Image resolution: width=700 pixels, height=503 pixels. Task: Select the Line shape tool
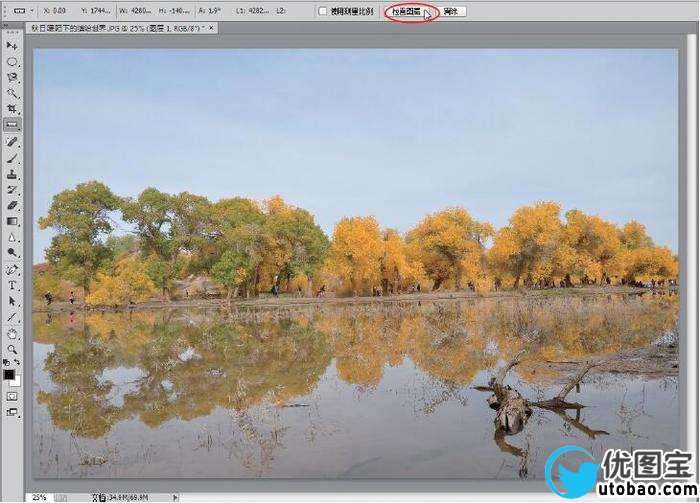click(12, 317)
